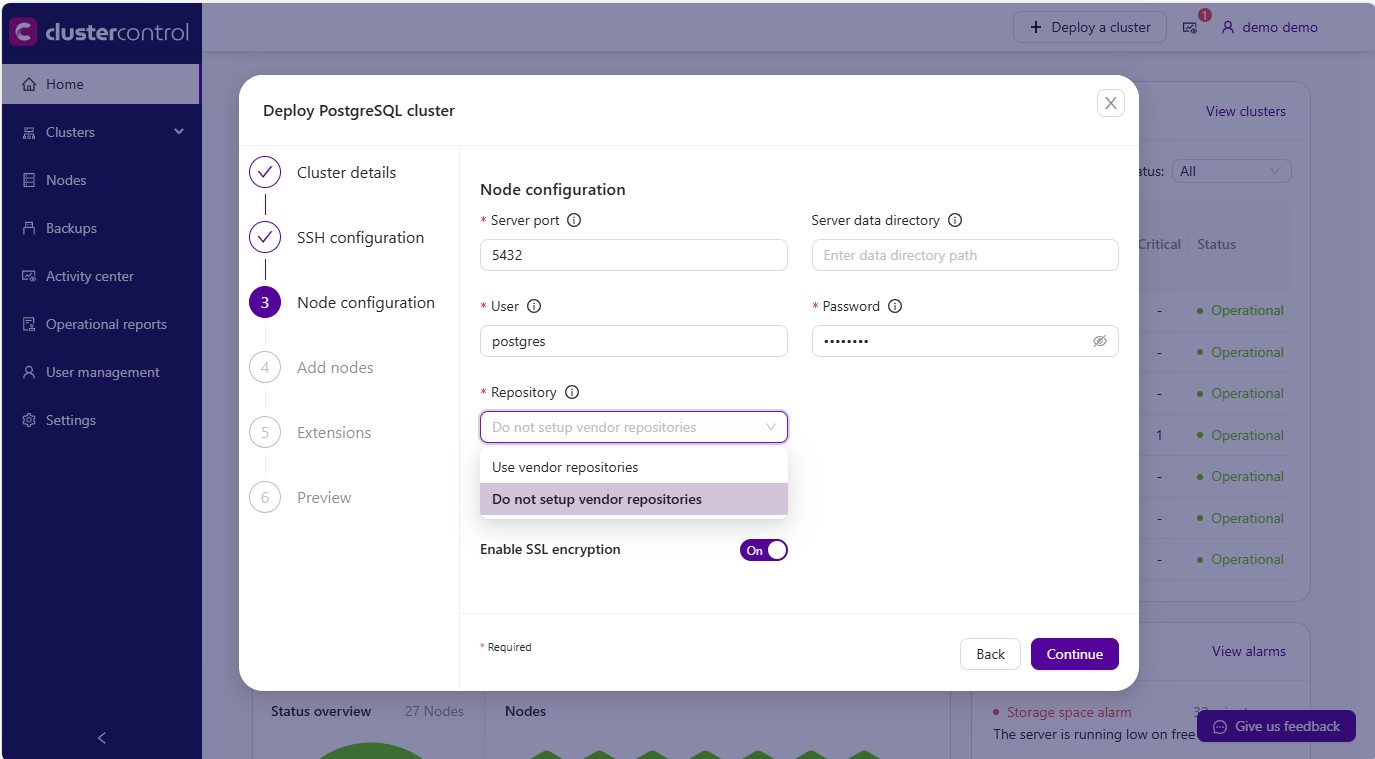The height and width of the screenshot is (759, 1375).
Task: Click info icon beside Server data directory
Action: [954, 220]
